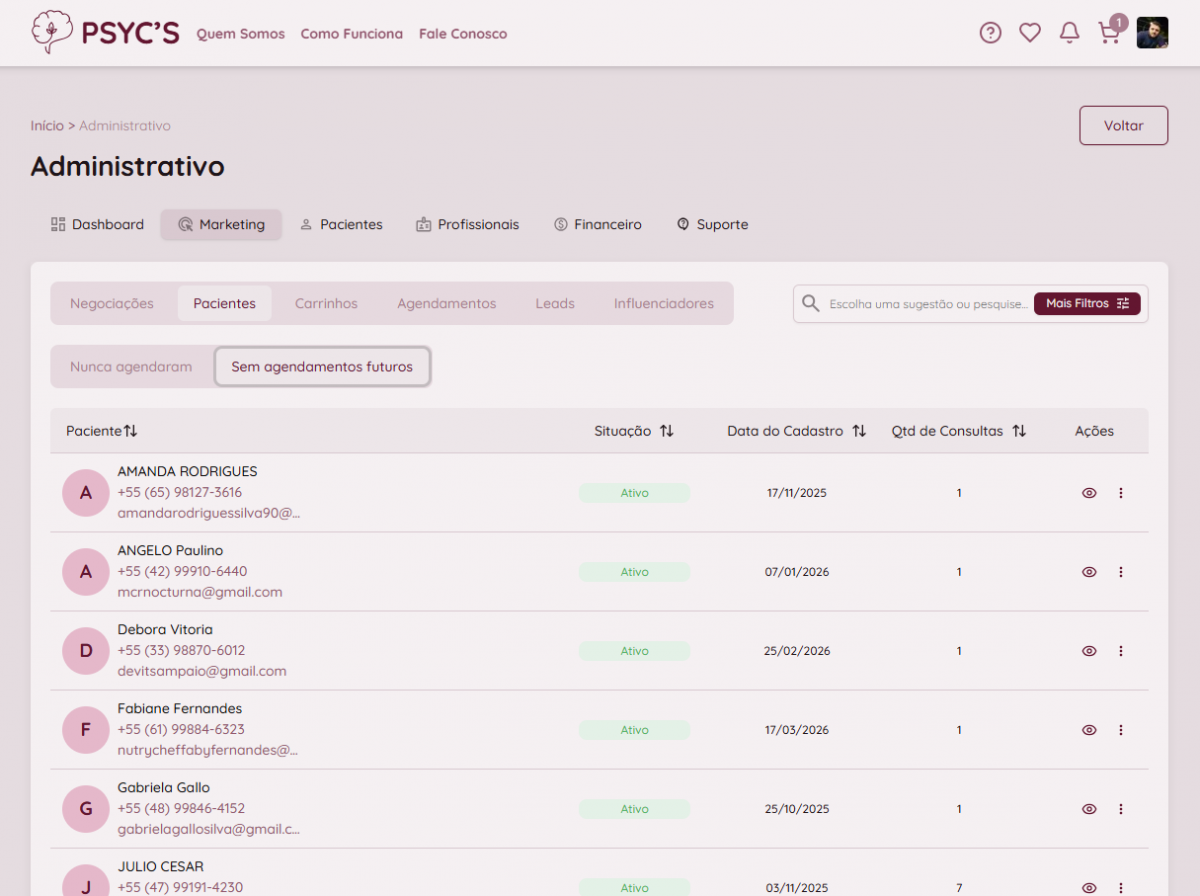This screenshot has width=1200, height=896.
Task: Select Sem agendamentos futuros filter
Action: click(322, 367)
